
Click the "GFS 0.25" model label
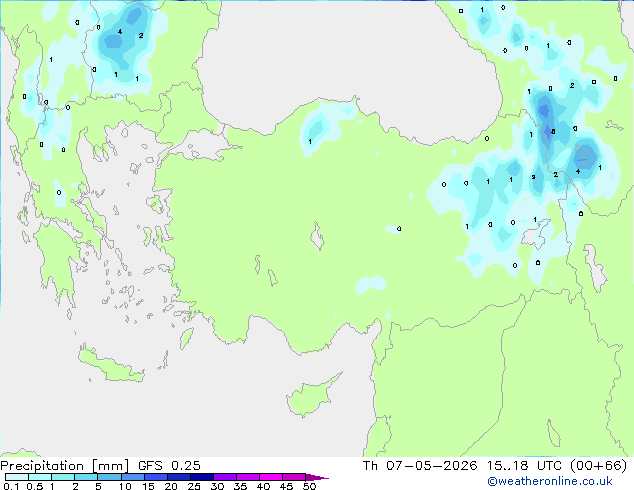point(169,466)
